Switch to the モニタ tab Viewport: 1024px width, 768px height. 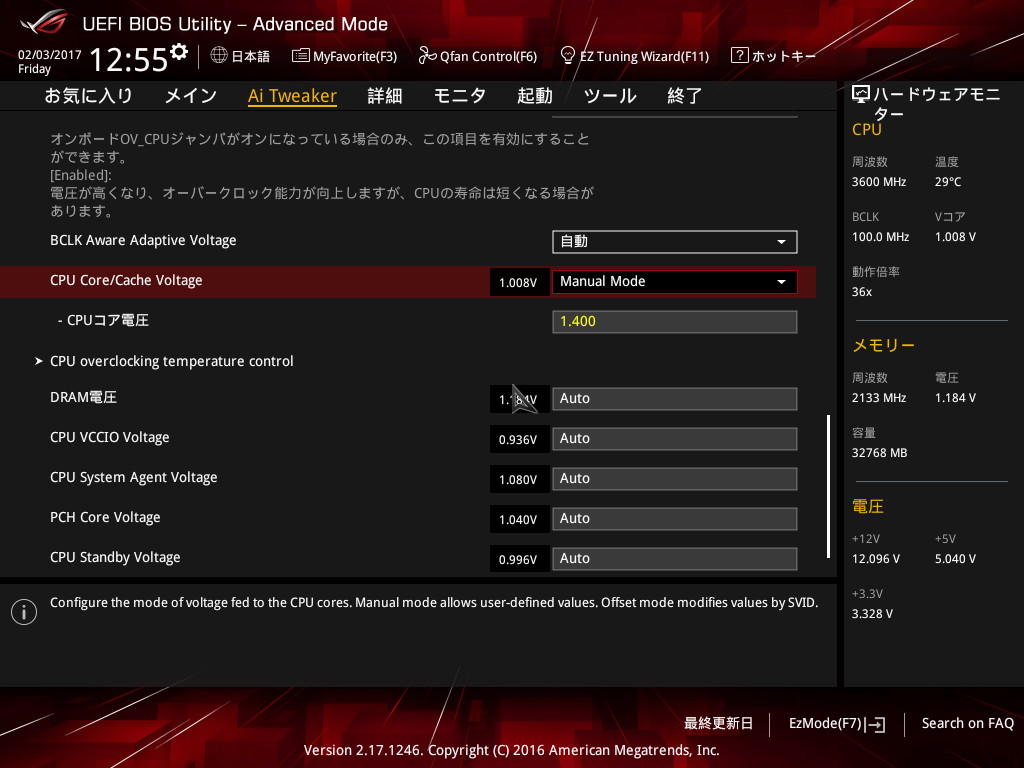point(460,96)
